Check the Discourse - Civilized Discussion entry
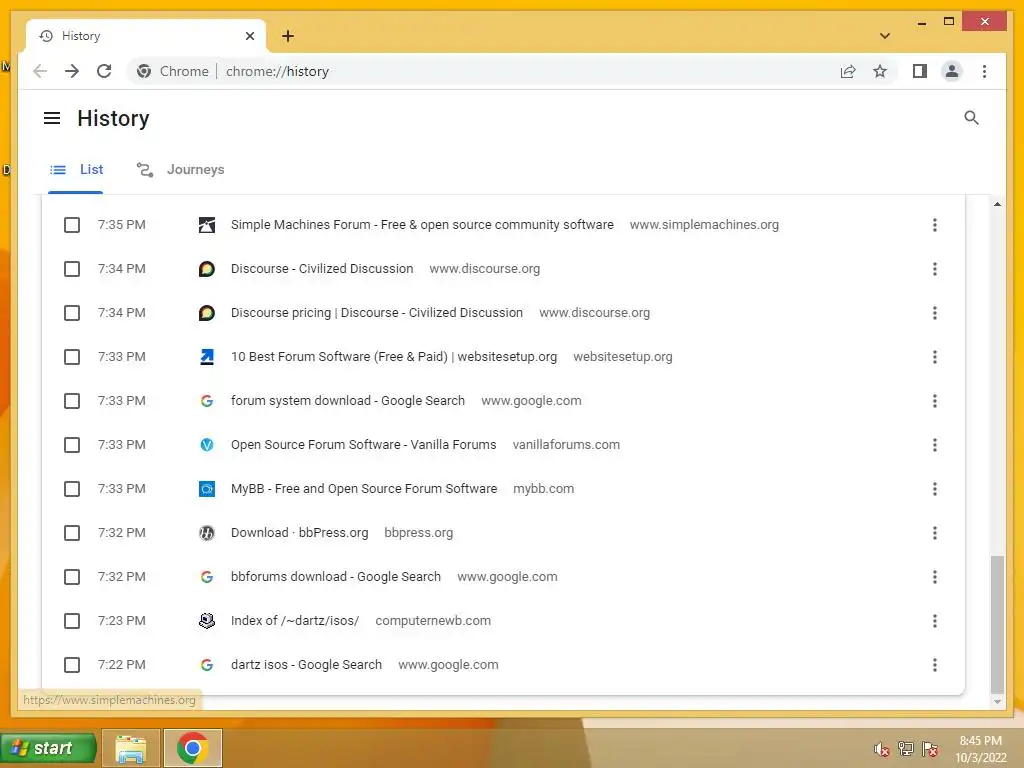This screenshot has width=1024, height=768. [72, 269]
